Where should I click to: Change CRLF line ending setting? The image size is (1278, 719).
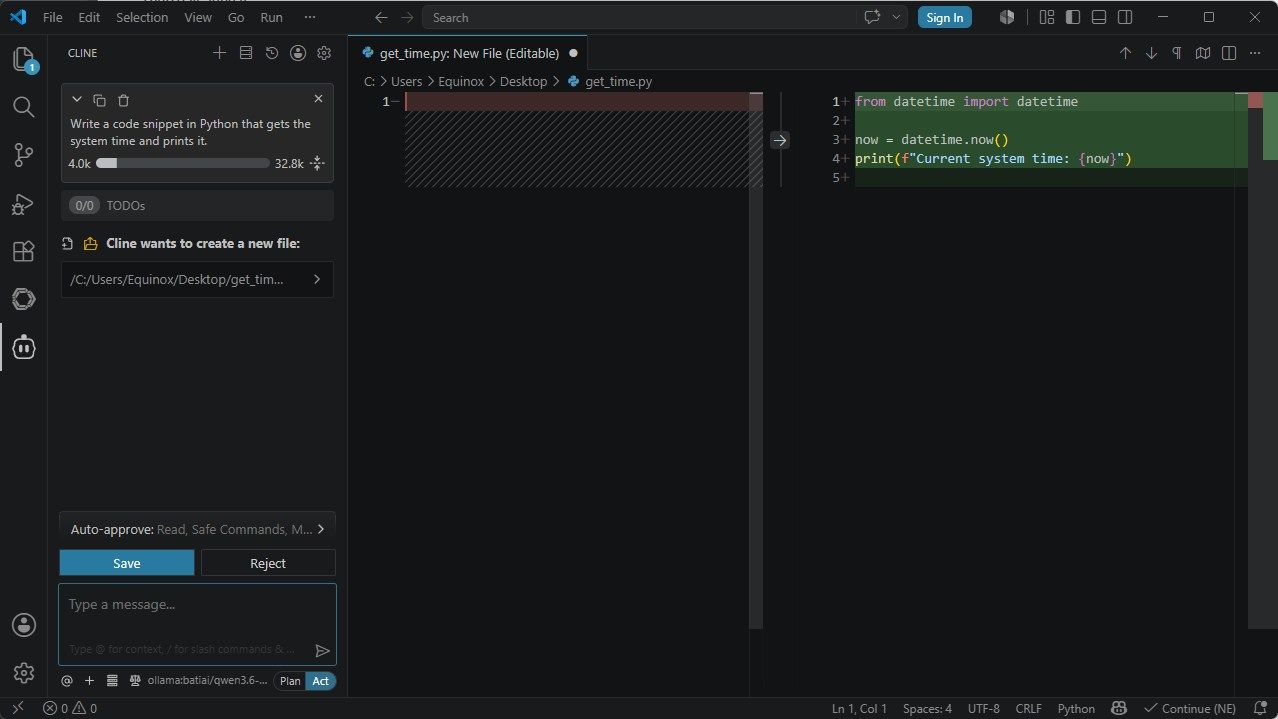(x=1028, y=708)
